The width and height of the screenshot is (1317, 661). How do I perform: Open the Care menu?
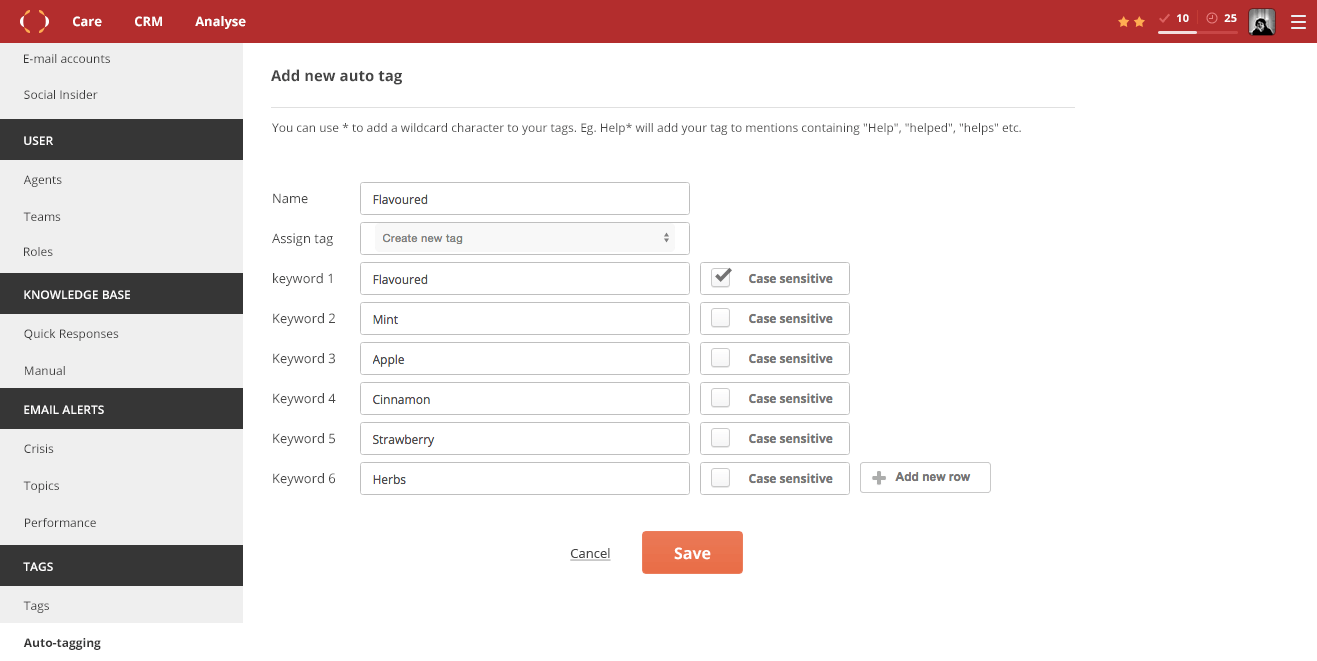point(87,21)
